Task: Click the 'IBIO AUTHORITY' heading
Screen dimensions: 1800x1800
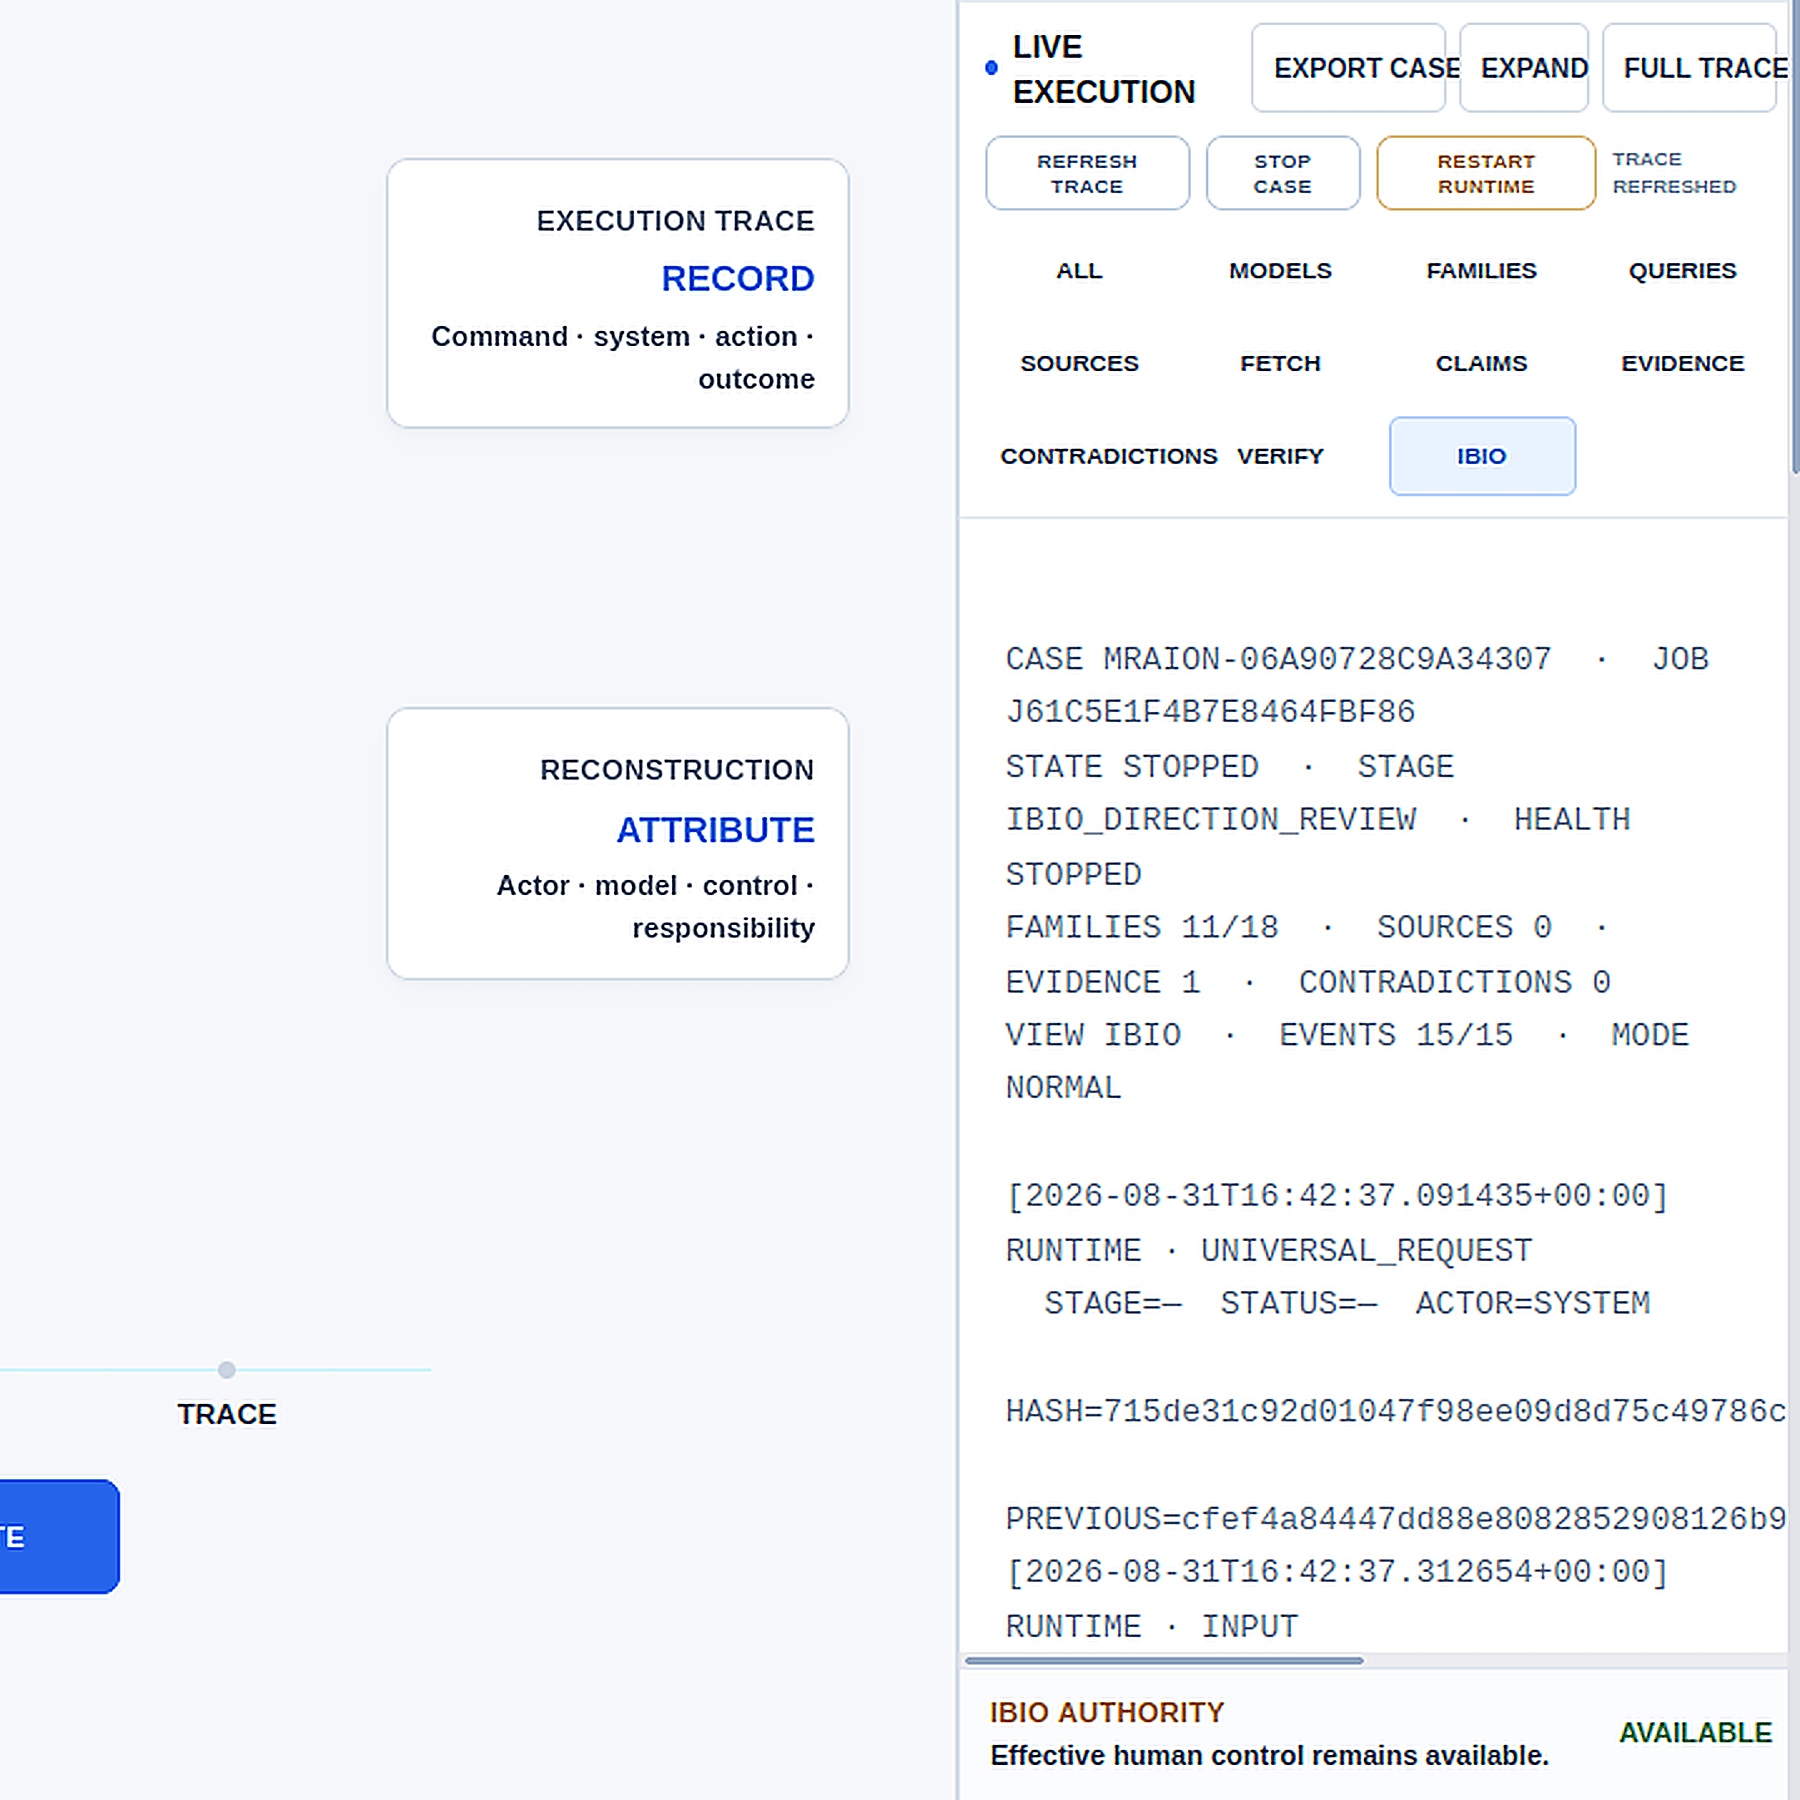Action: coord(1107,1713)
